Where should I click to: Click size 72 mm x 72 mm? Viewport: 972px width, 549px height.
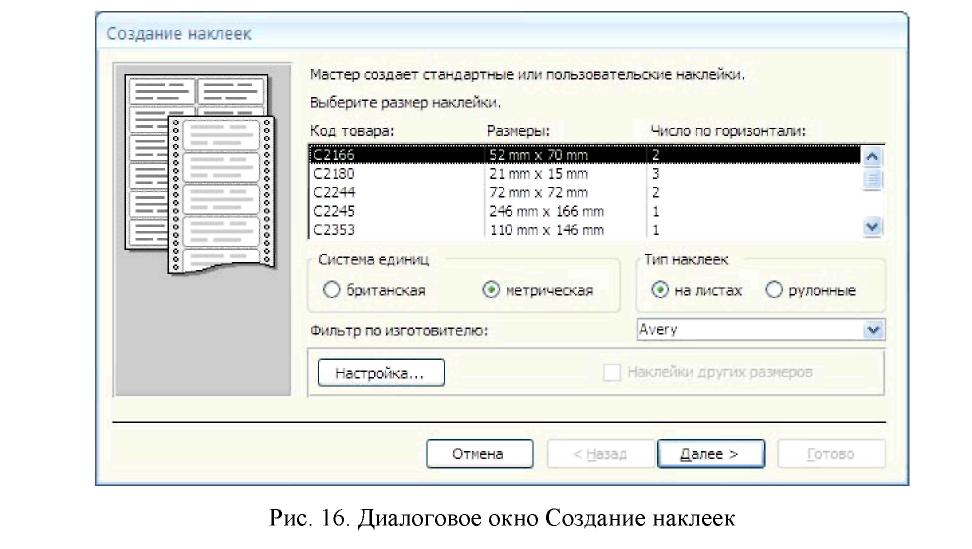click(538, 193)
